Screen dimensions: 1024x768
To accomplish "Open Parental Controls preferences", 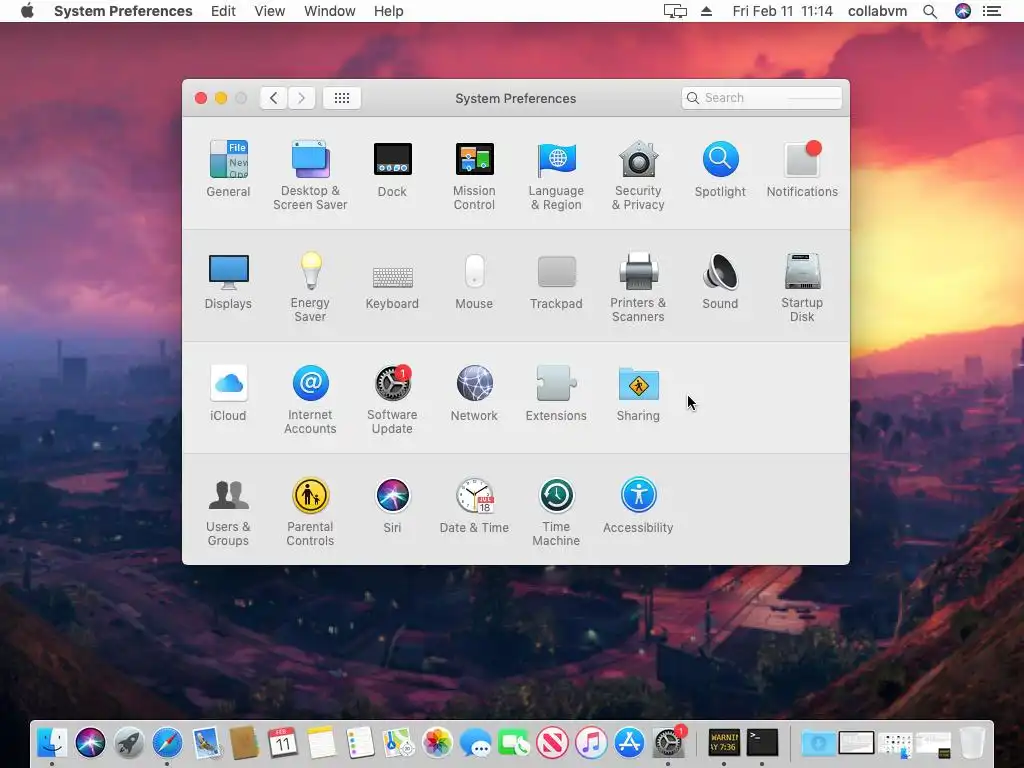I will coord(310,512).
